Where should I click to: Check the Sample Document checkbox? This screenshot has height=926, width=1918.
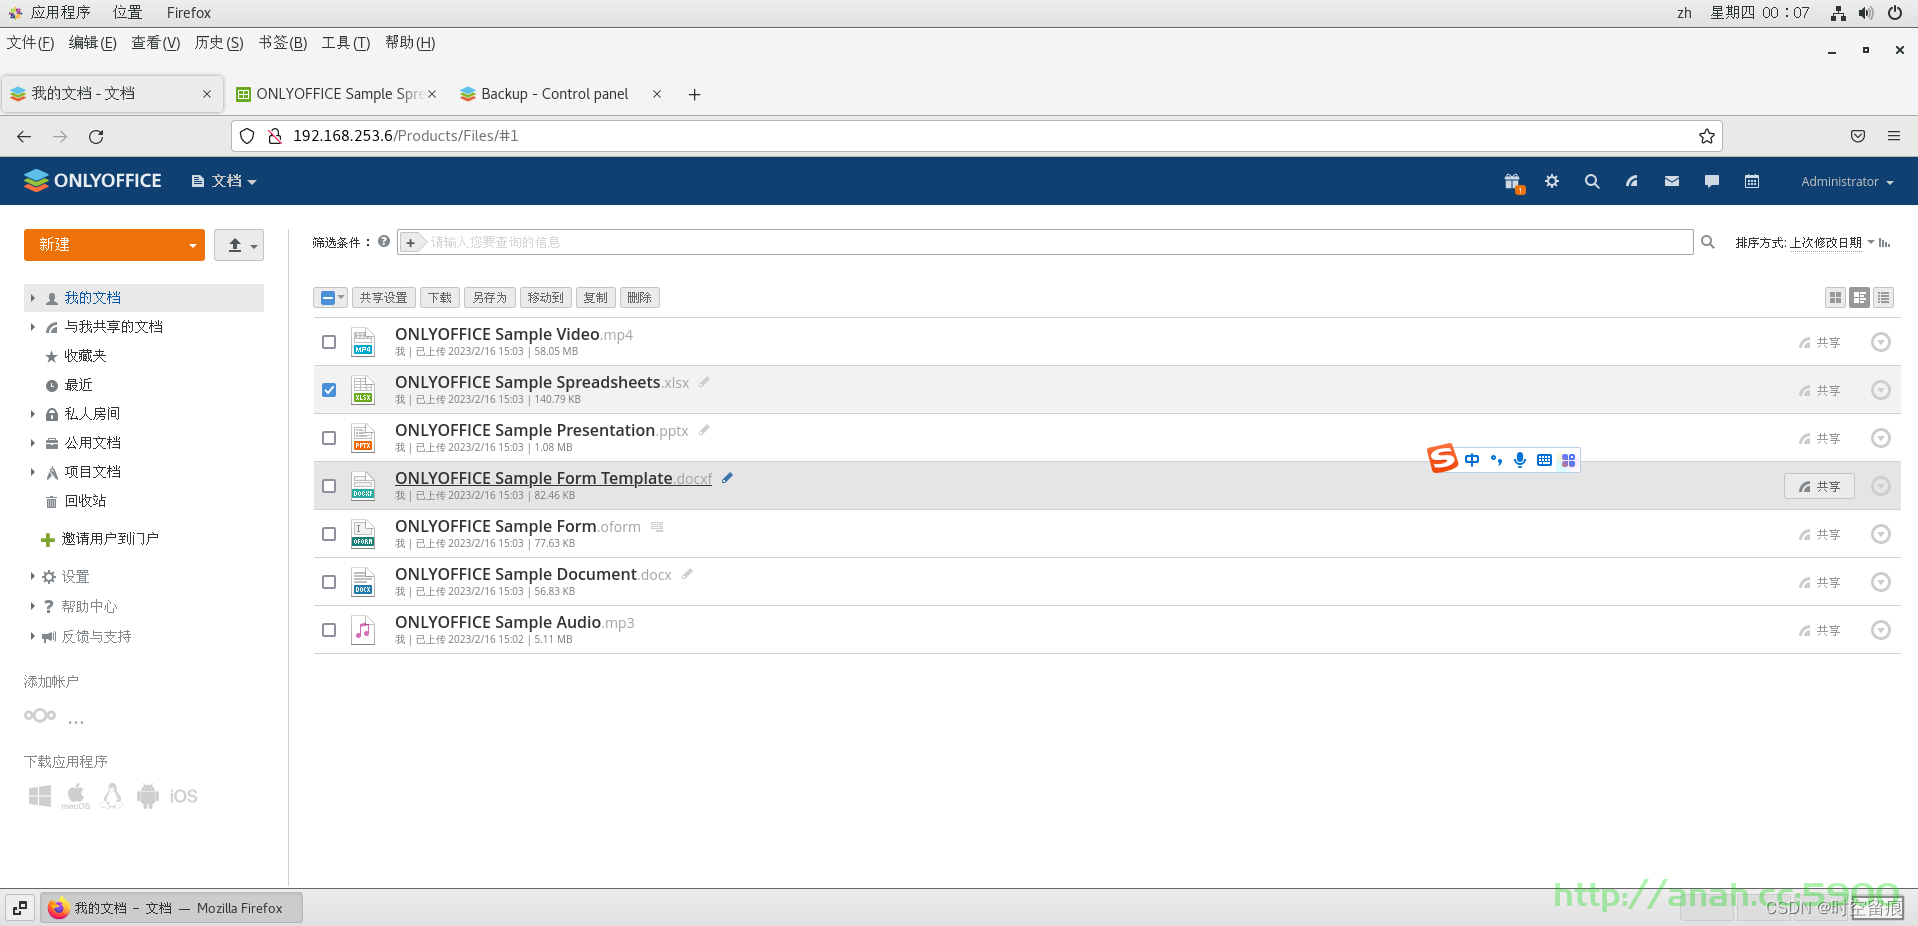click(x=329, y=582)
